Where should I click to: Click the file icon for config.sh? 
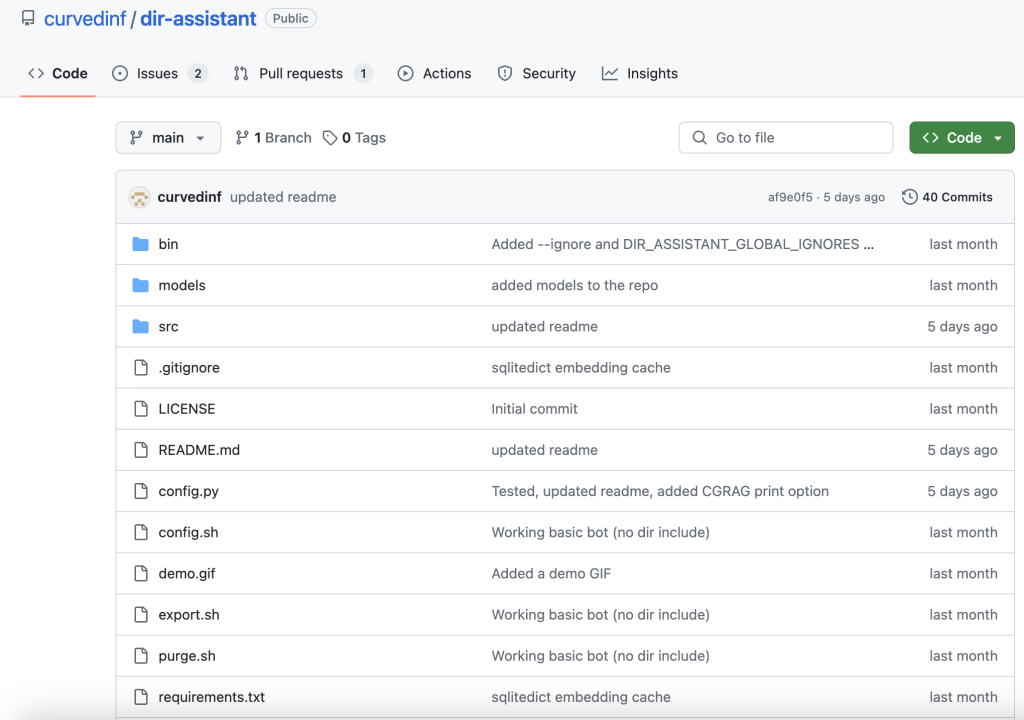pos(140,532)
